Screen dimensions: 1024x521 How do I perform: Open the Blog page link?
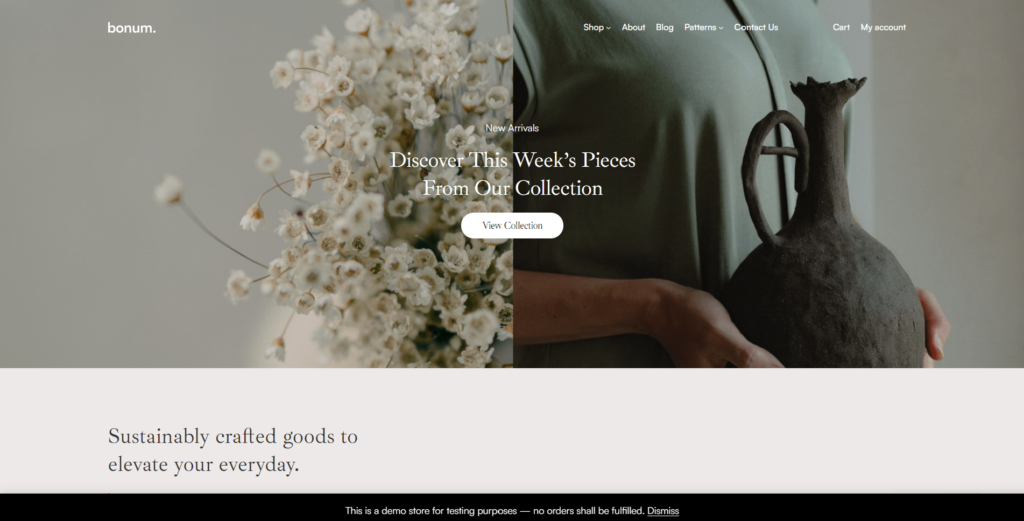pyautogui.click(x=664, y=27)
